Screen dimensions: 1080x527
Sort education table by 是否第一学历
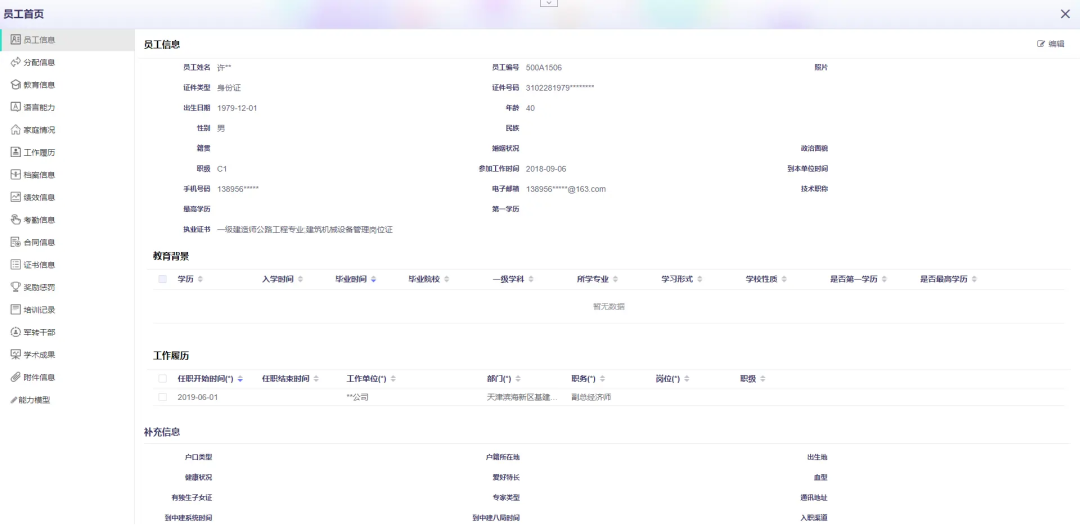pos(884,279)
